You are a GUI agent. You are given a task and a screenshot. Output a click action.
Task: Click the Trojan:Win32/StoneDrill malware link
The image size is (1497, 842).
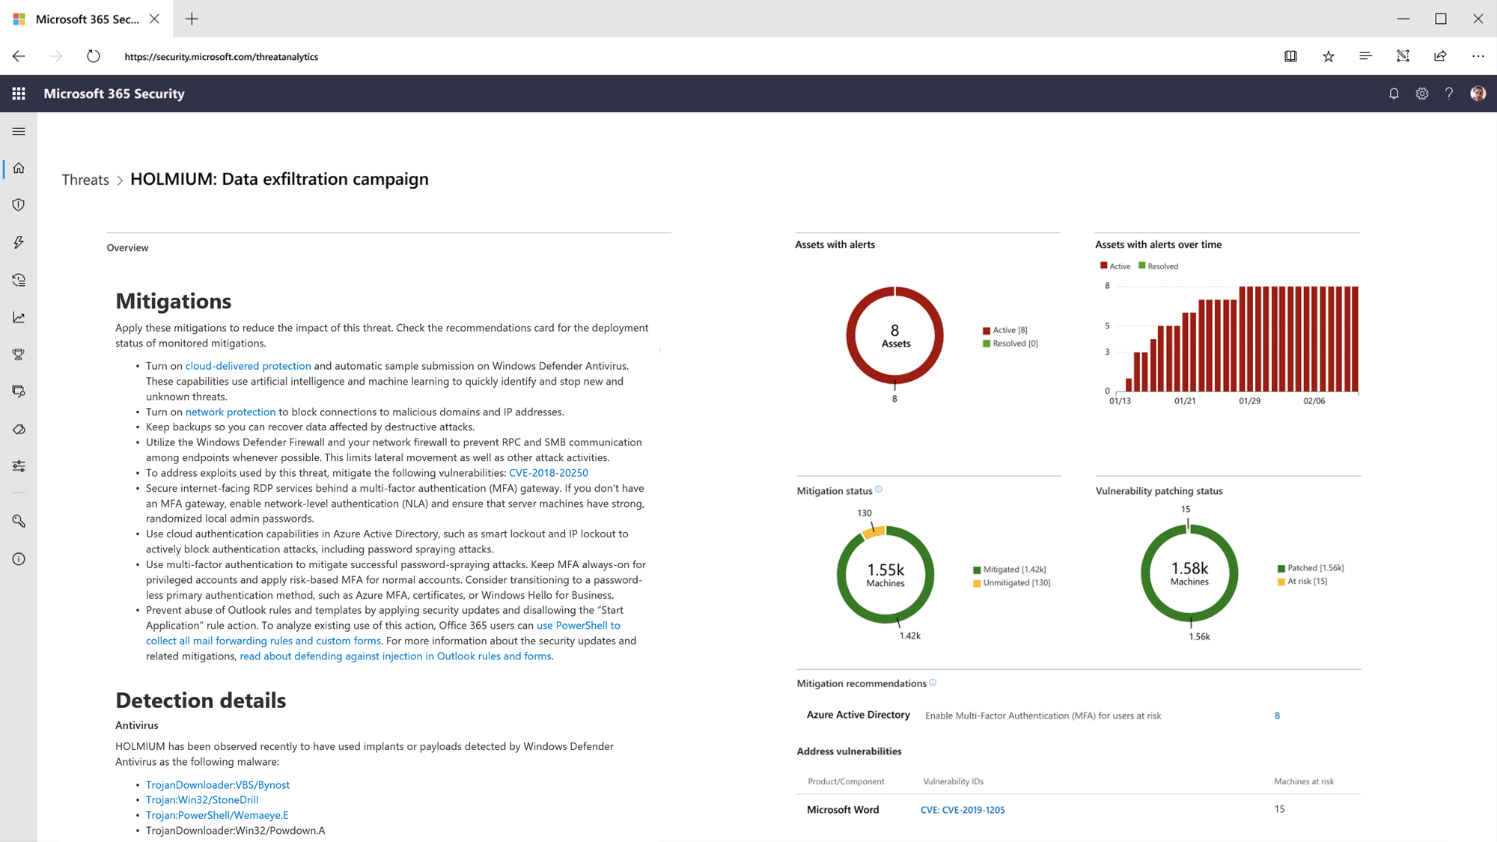click(x=201, y=800)
